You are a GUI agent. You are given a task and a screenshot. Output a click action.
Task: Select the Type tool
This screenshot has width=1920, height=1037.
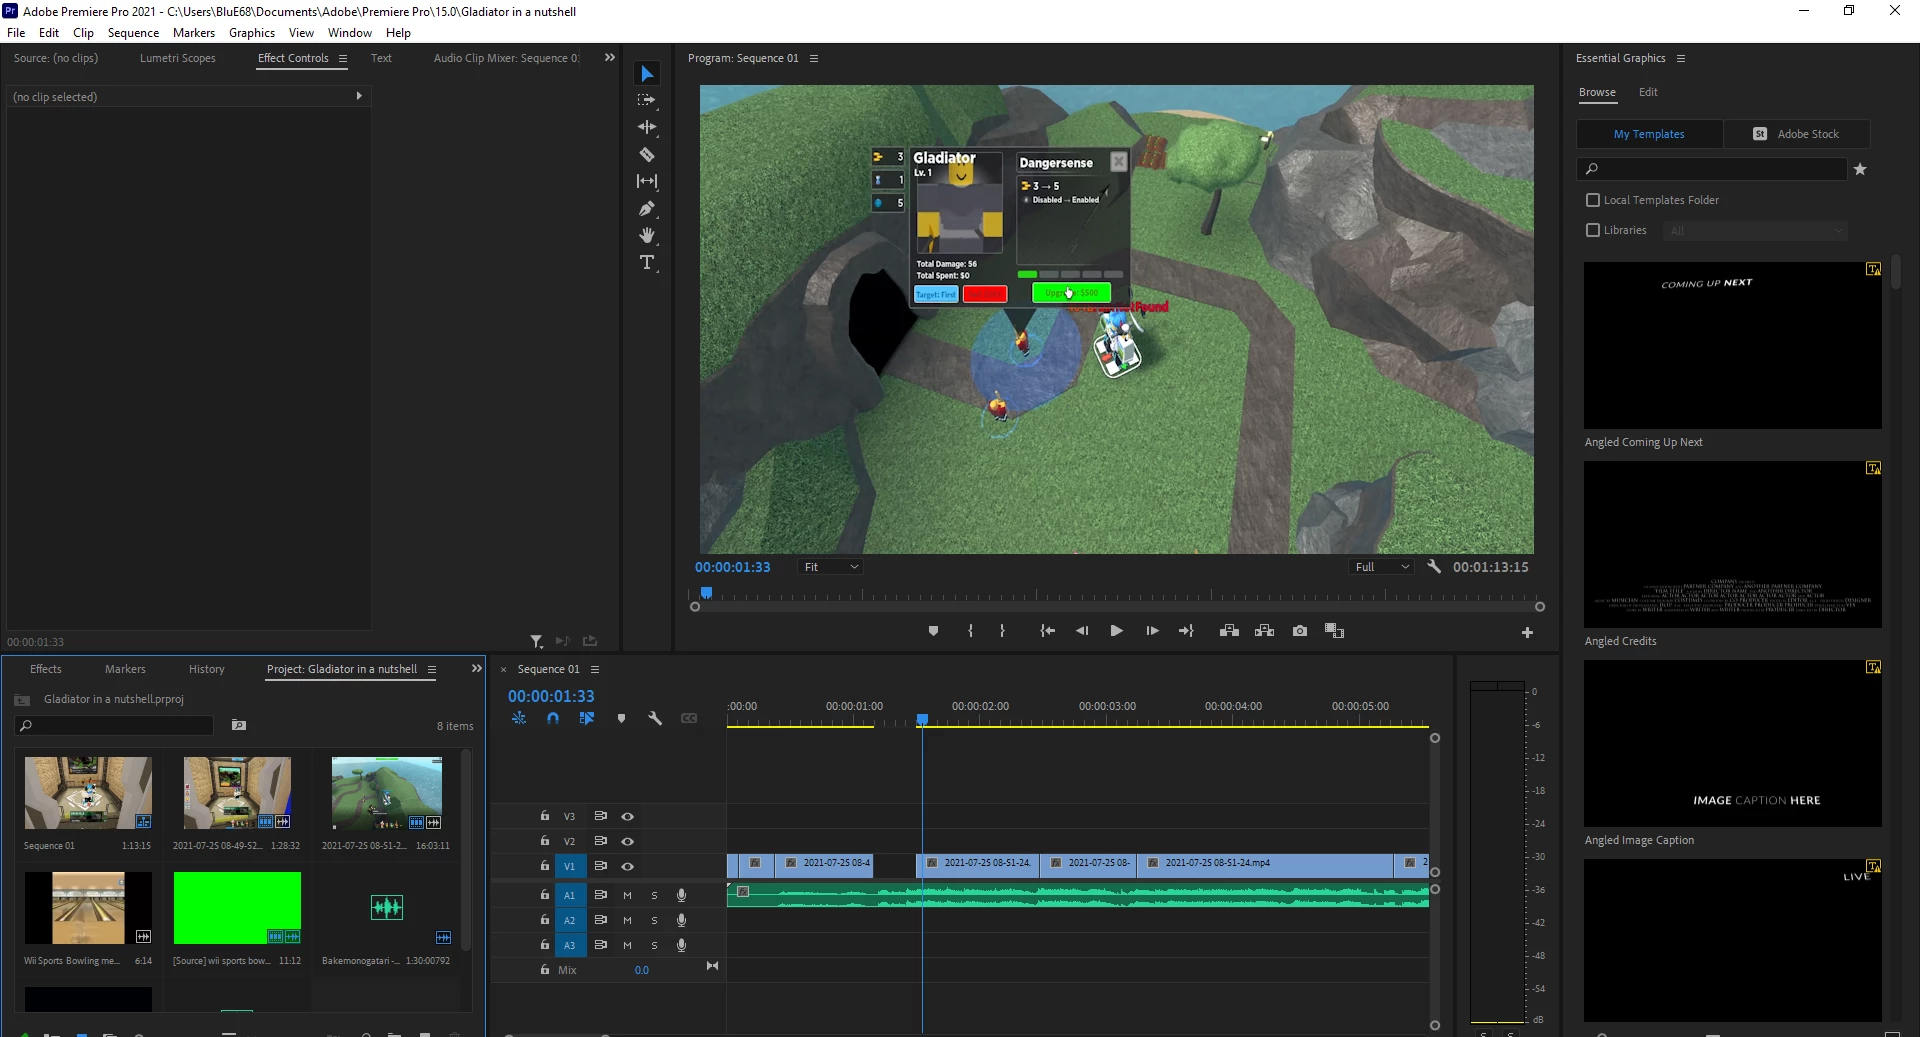click(647, 263)
